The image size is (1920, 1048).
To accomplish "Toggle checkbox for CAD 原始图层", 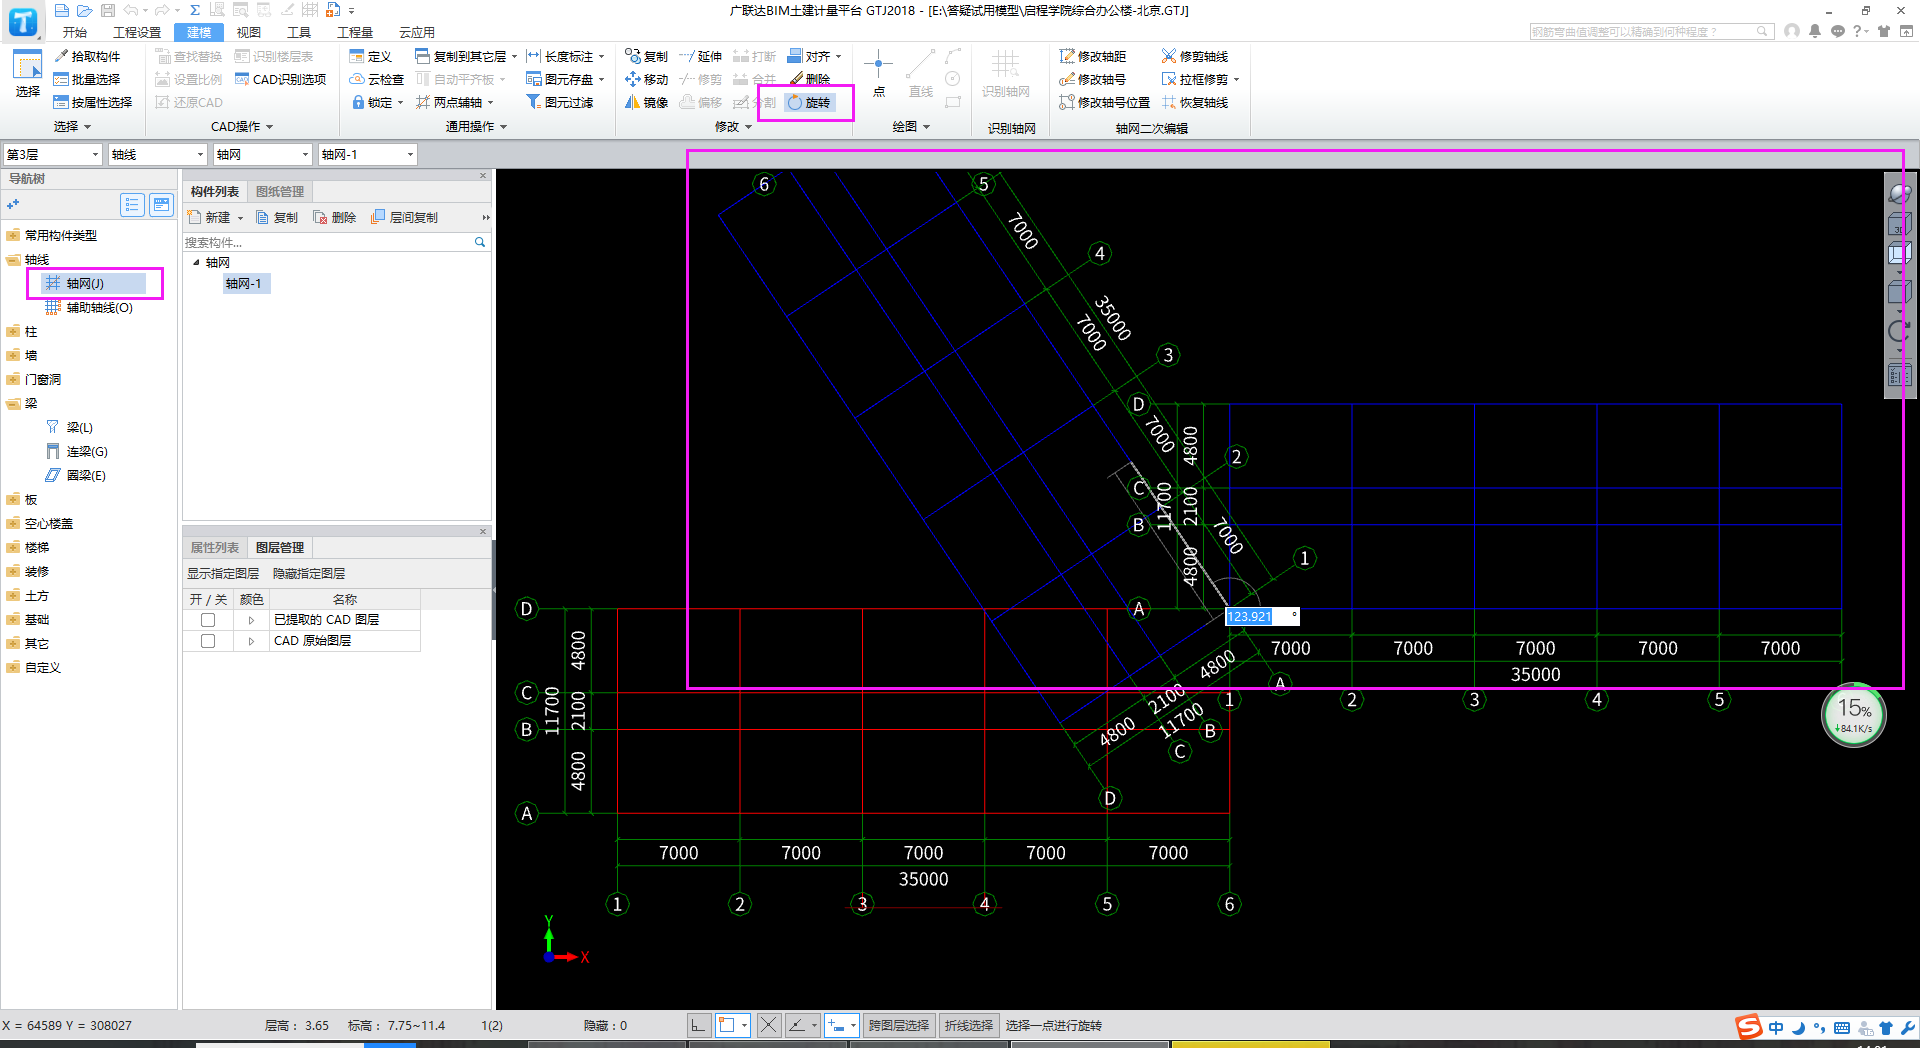I will coord(208,641).
